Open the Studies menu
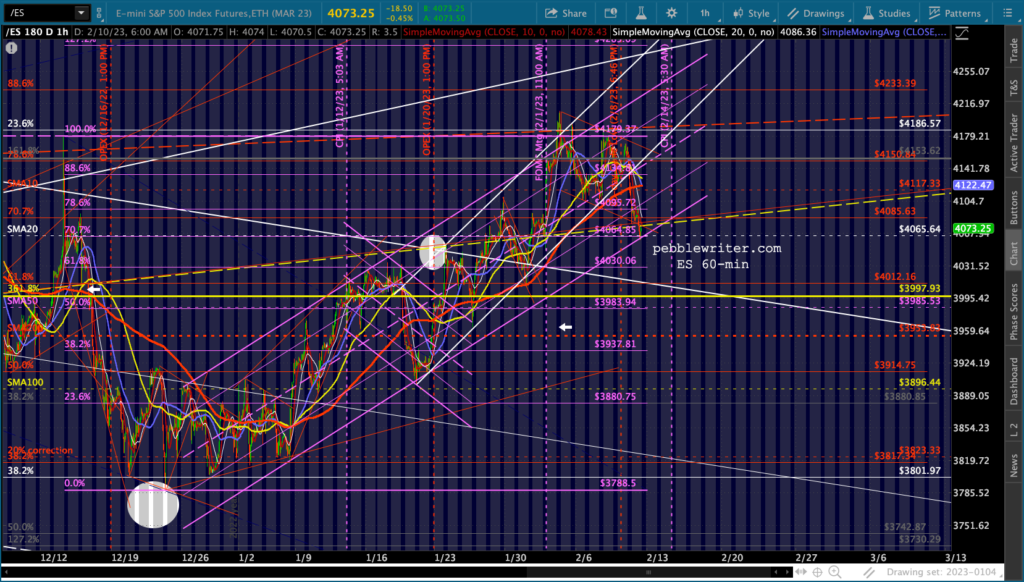 click(887, 13)
